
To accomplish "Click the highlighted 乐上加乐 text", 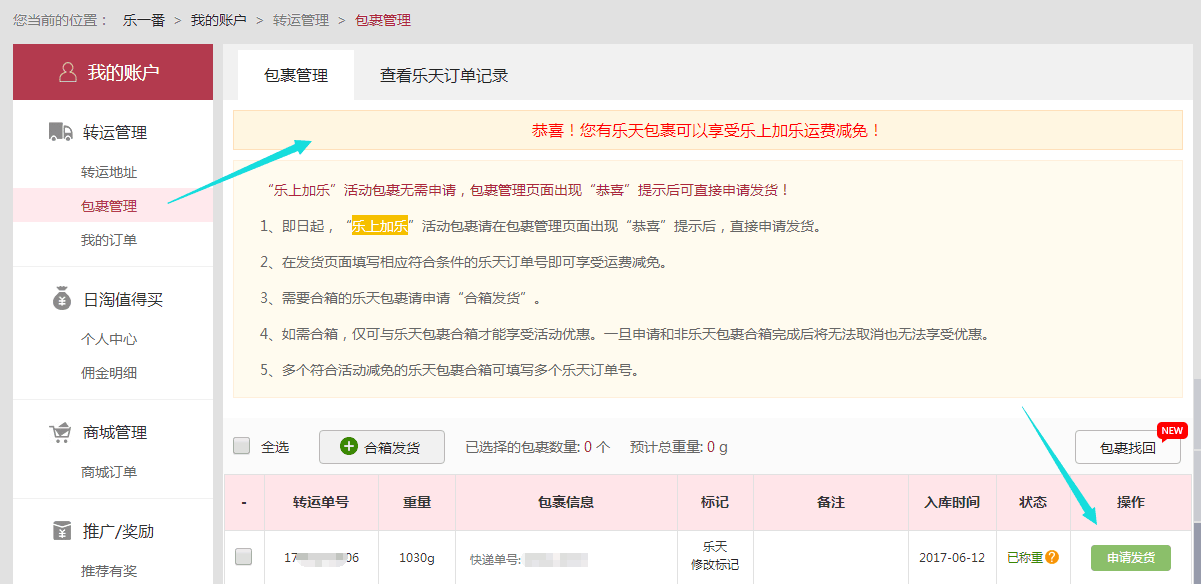I will tap(379, 226).
